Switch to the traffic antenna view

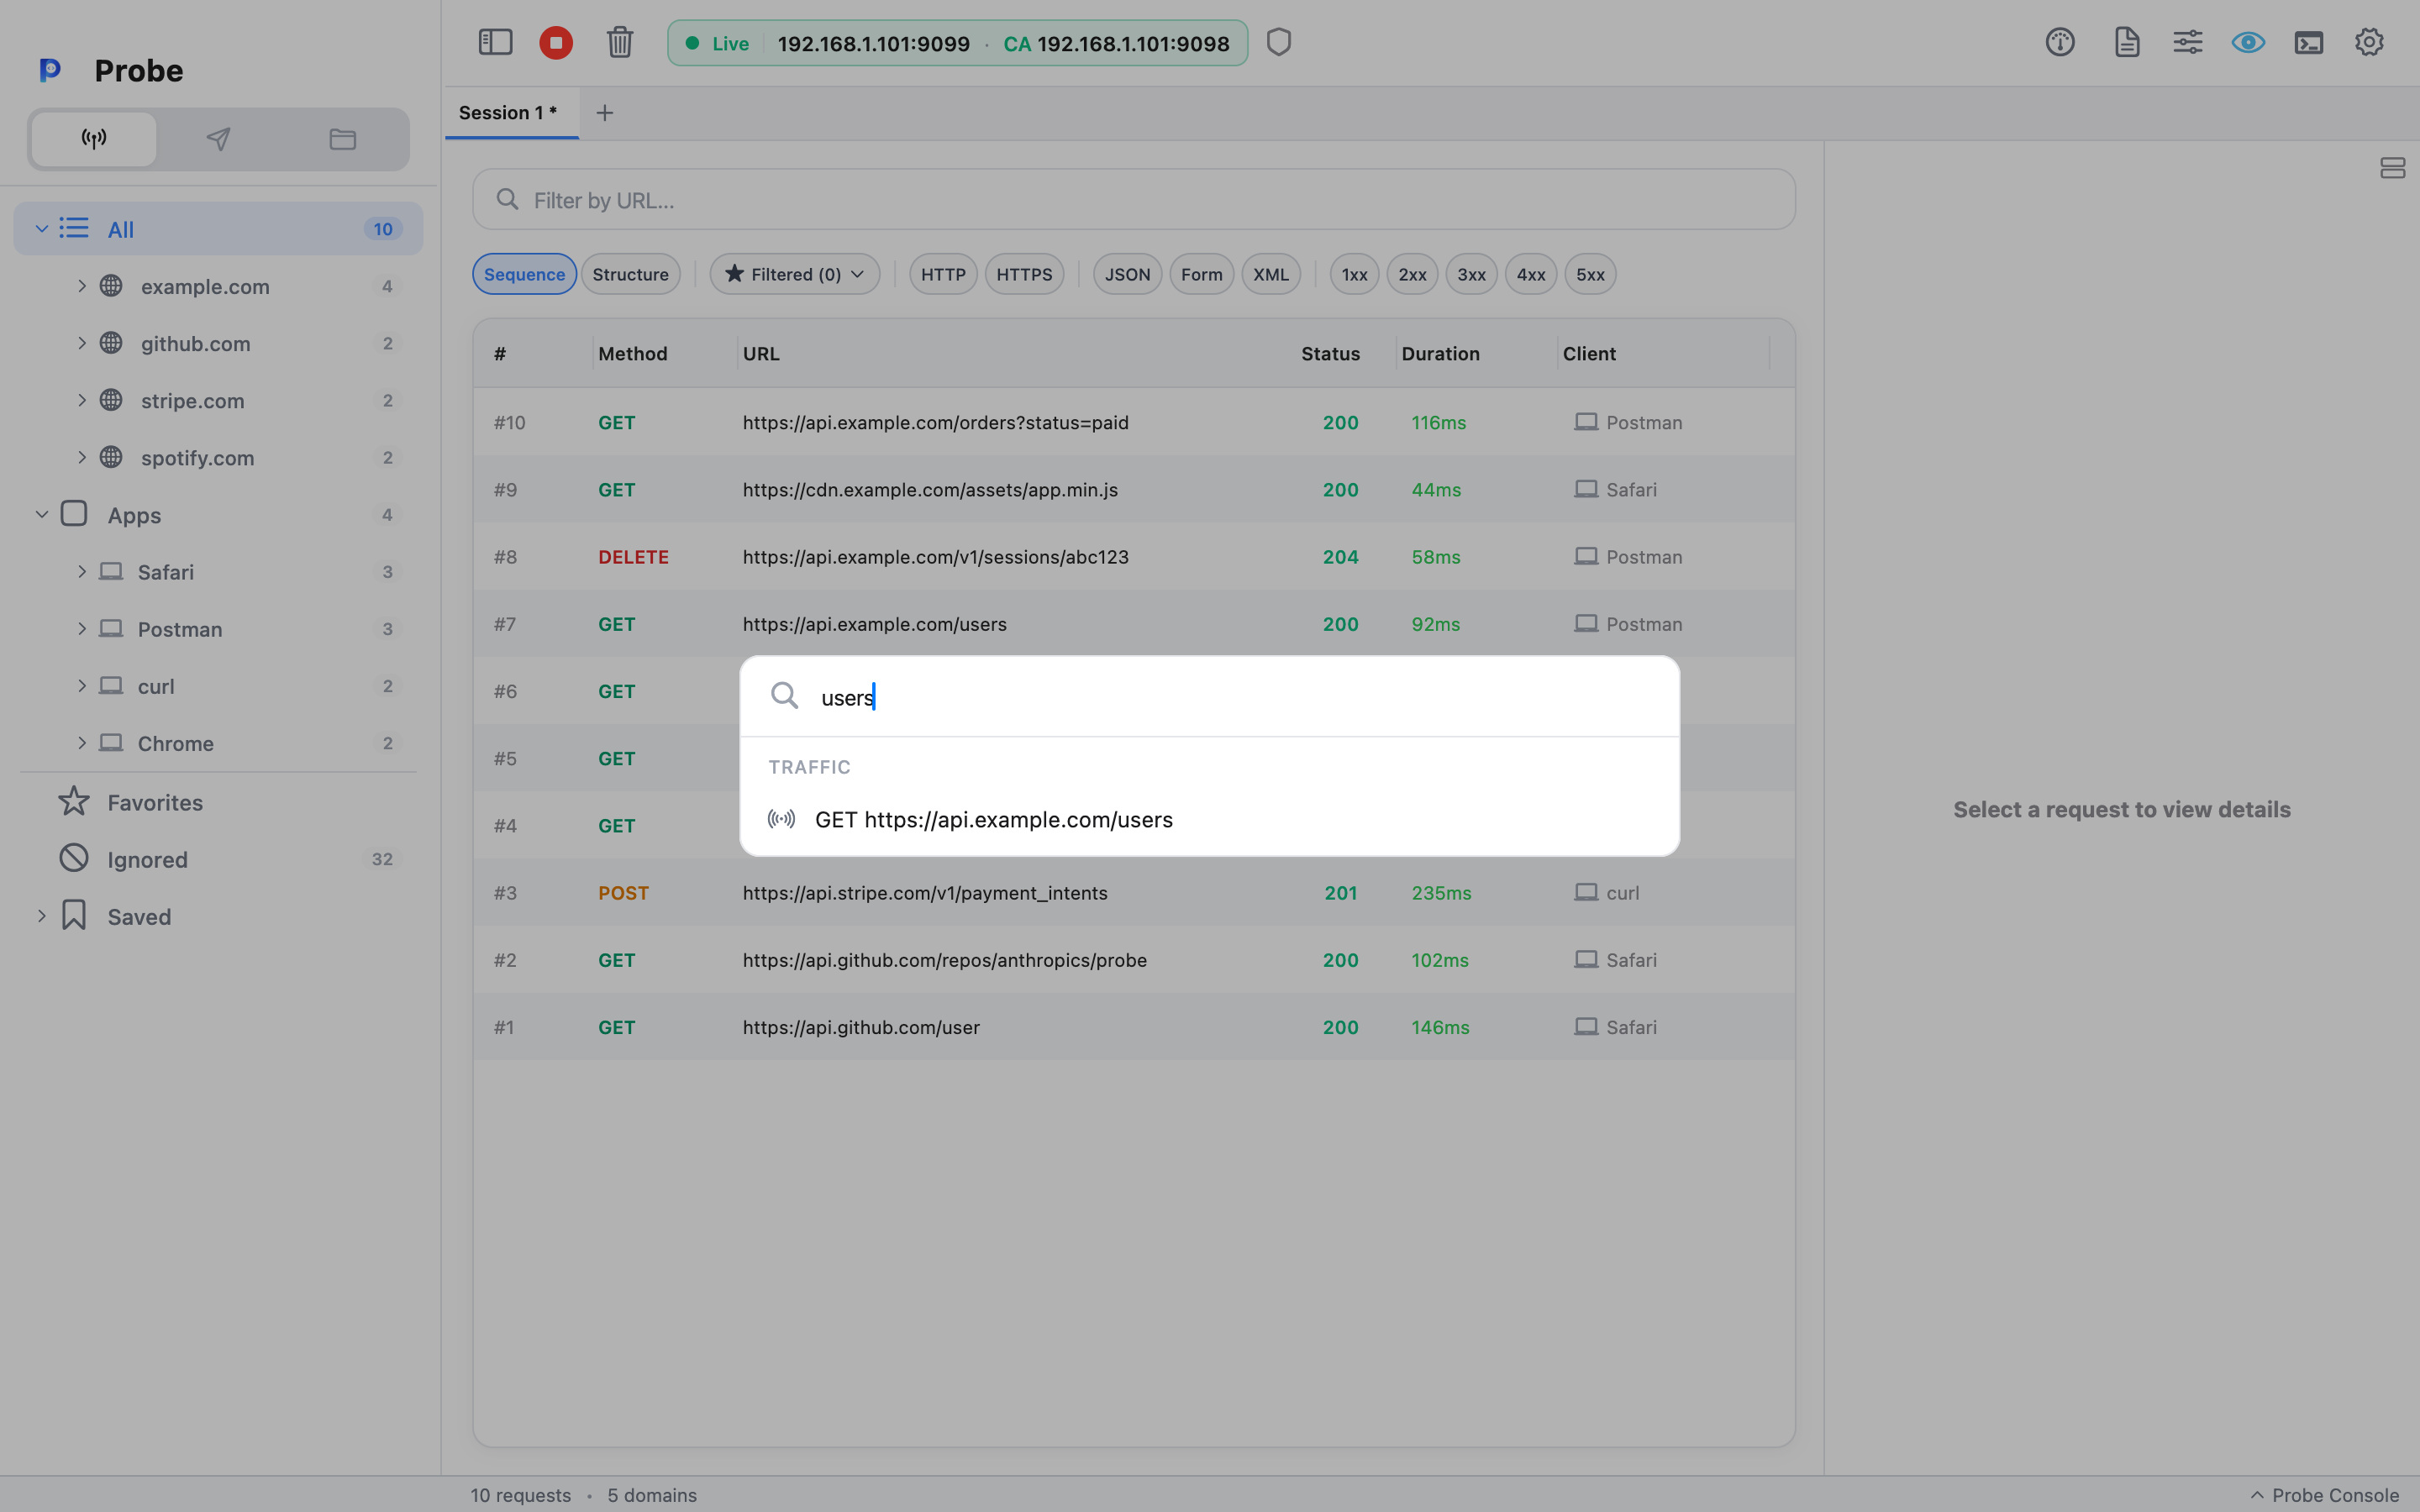click(x=94, y=139)
